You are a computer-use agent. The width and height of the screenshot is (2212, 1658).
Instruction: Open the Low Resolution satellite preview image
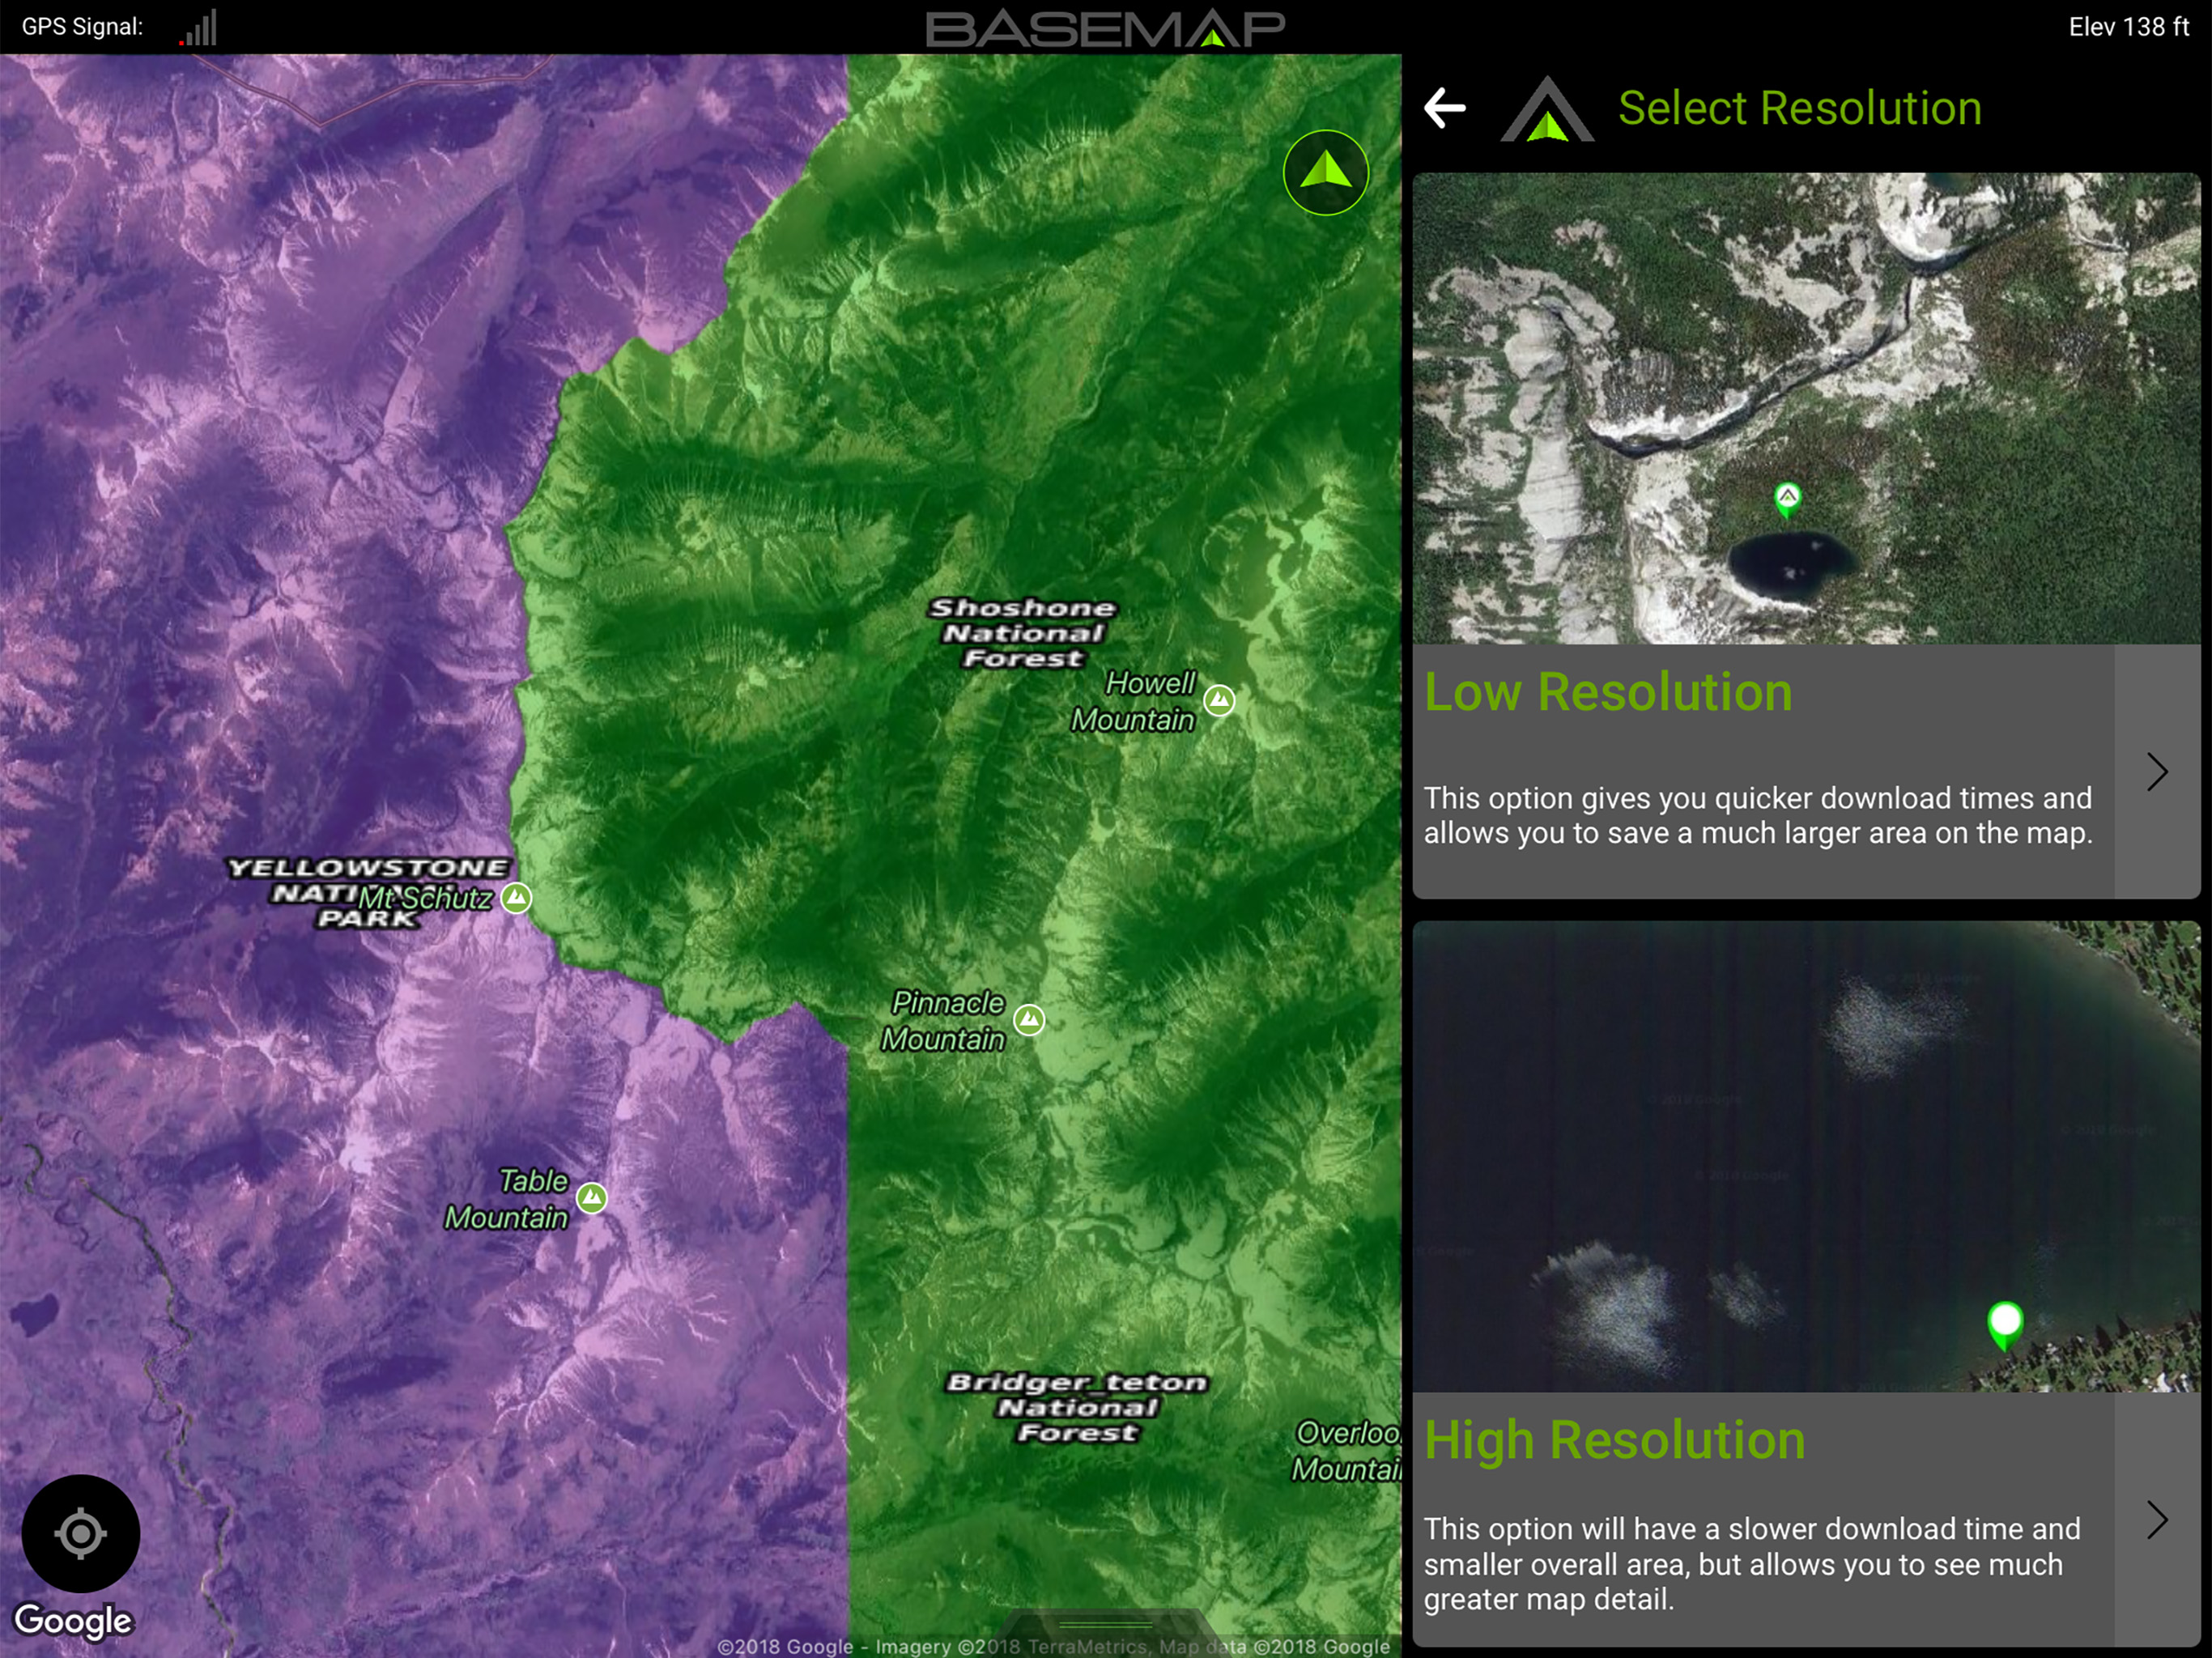[1807, 408]
